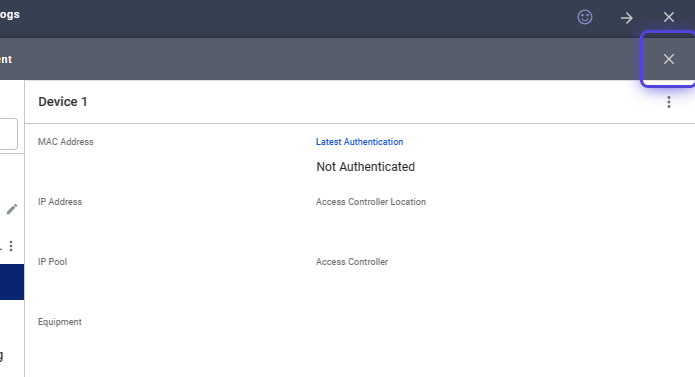Image resolution: width=695 pixels, height=377 pixels.
Task: Click the IP Address label
Action: [x=60, y=202]
